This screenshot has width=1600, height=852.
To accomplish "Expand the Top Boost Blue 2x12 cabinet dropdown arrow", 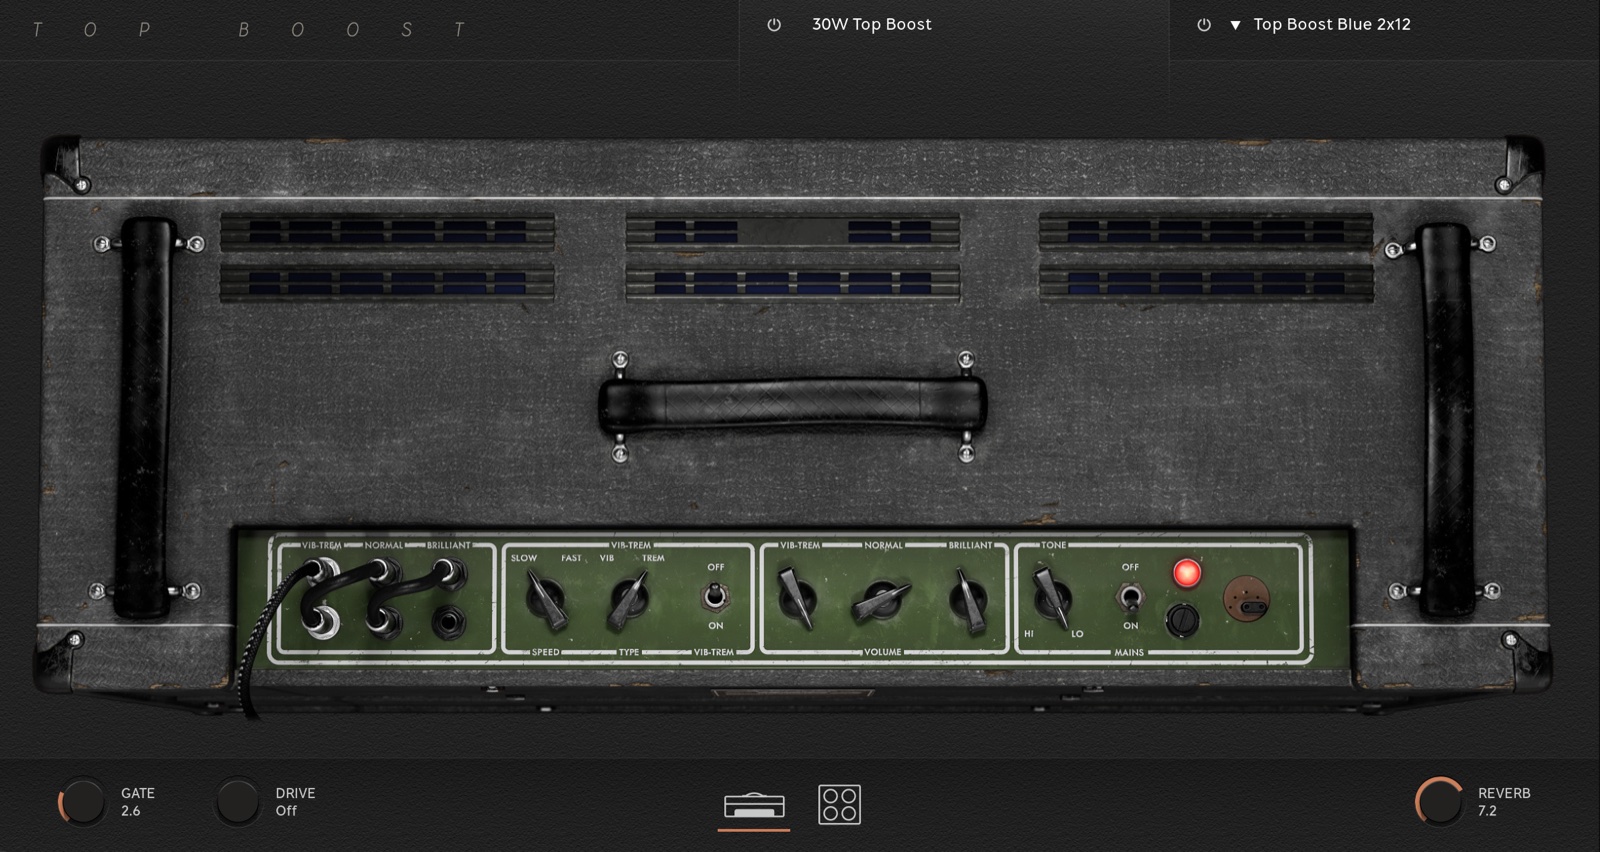I will pyautogui.click(x=1235, y=25).
